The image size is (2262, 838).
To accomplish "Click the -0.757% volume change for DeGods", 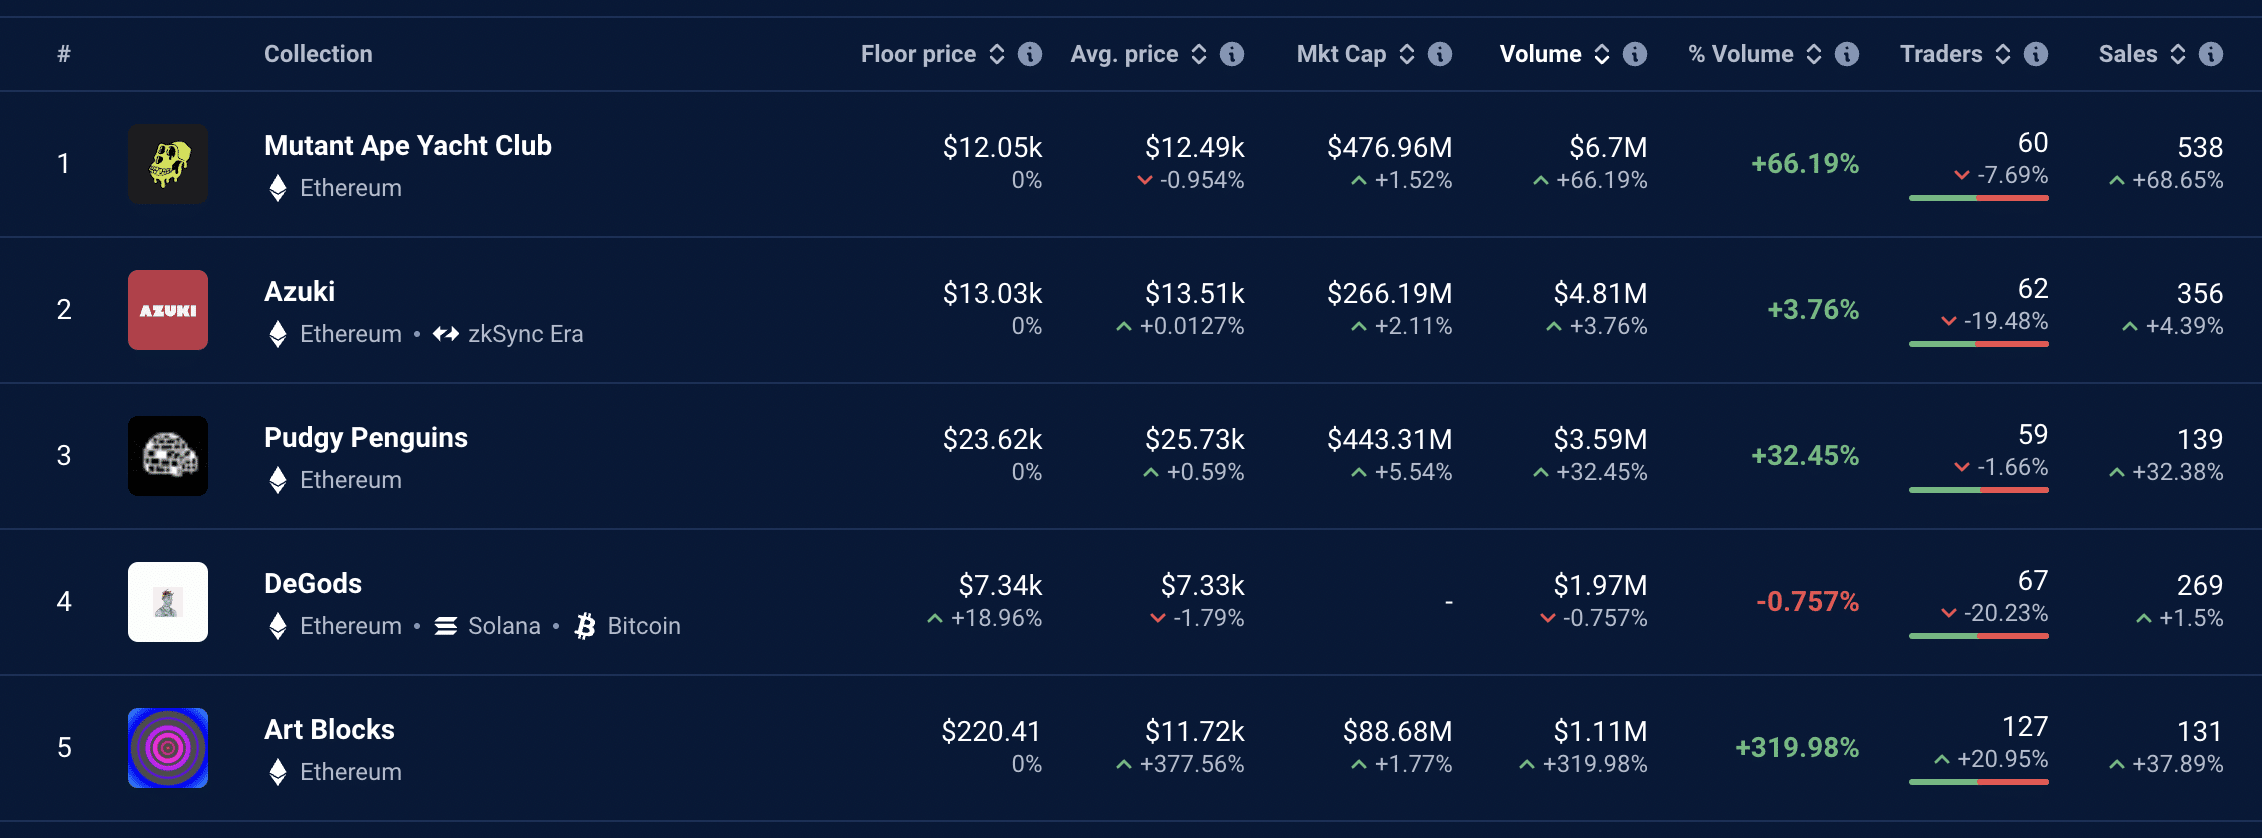I will click(x=1808, y=602).
